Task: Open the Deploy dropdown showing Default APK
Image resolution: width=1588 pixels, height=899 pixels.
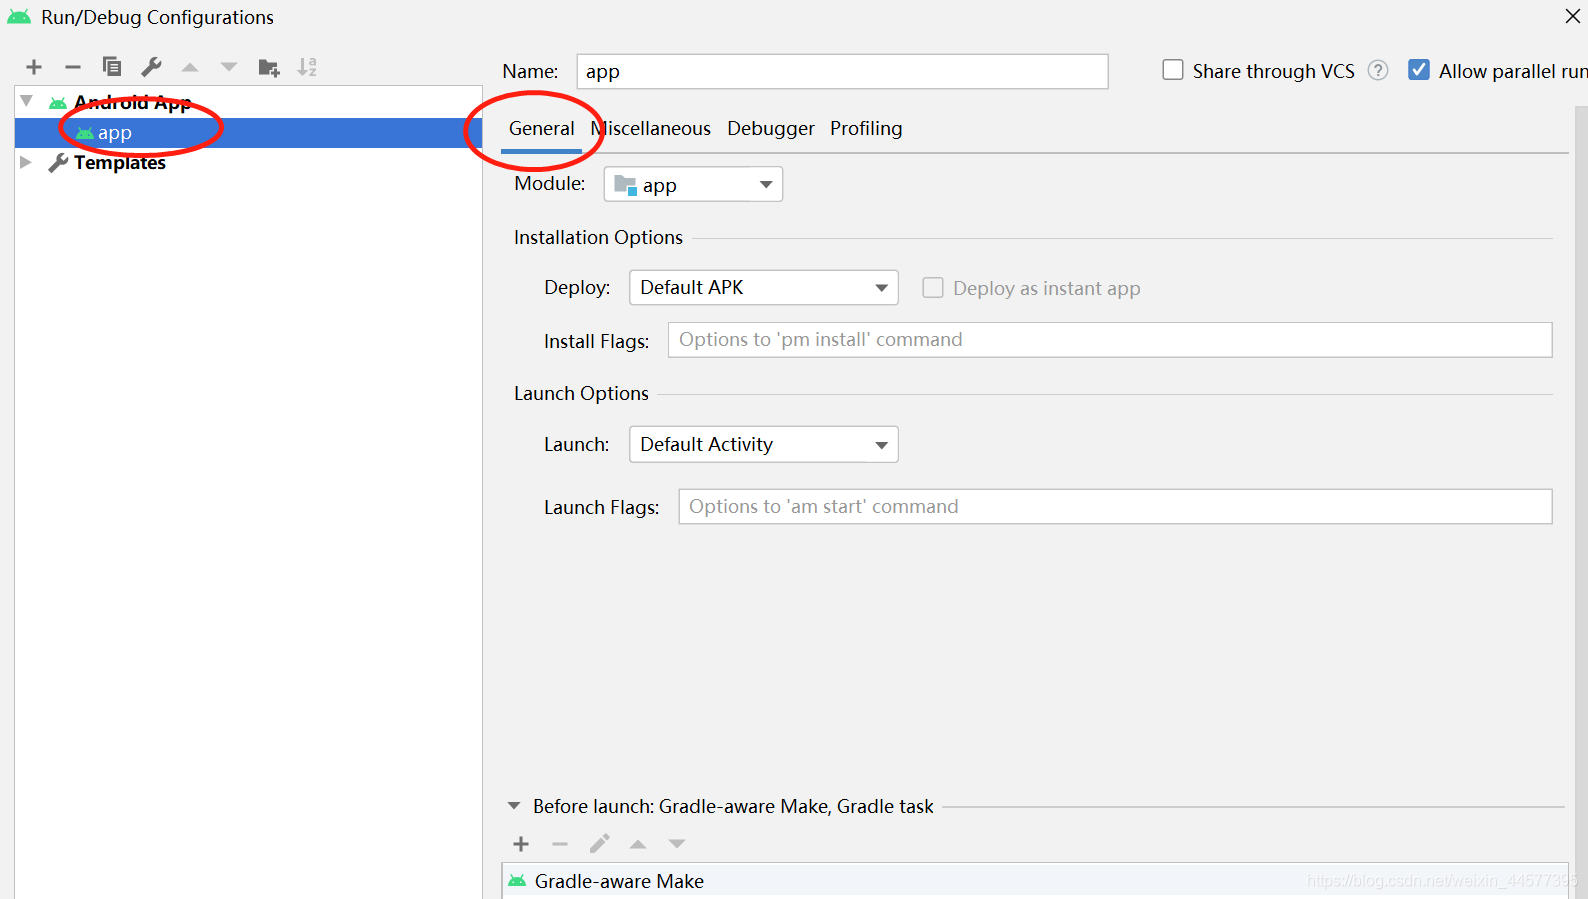Action: point(763,288)
